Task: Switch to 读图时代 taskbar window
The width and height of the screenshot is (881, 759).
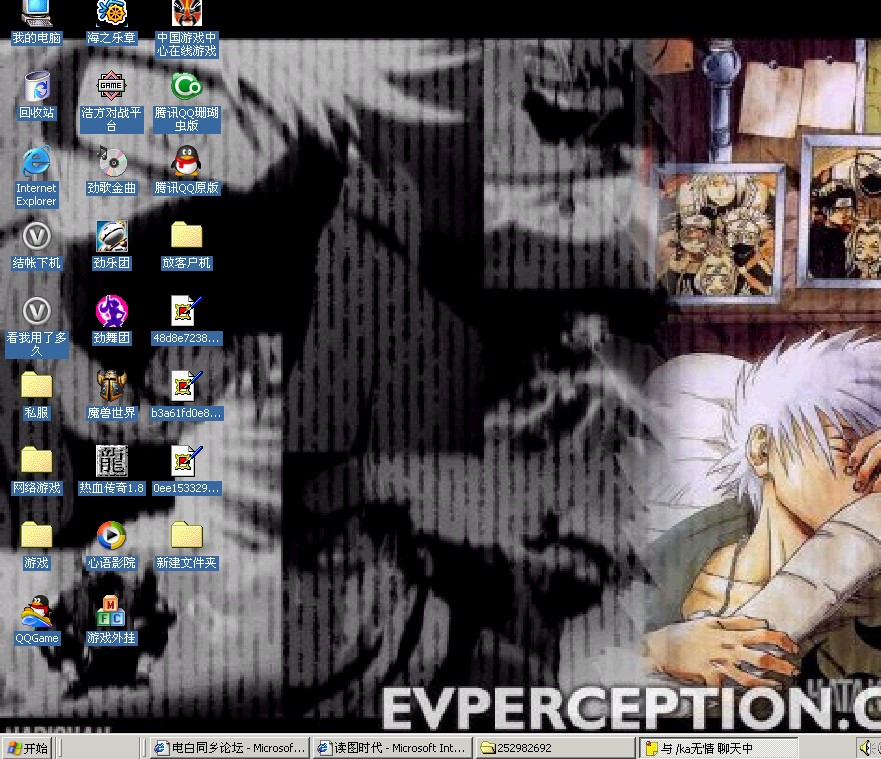Action: click(x=390, y=748)
